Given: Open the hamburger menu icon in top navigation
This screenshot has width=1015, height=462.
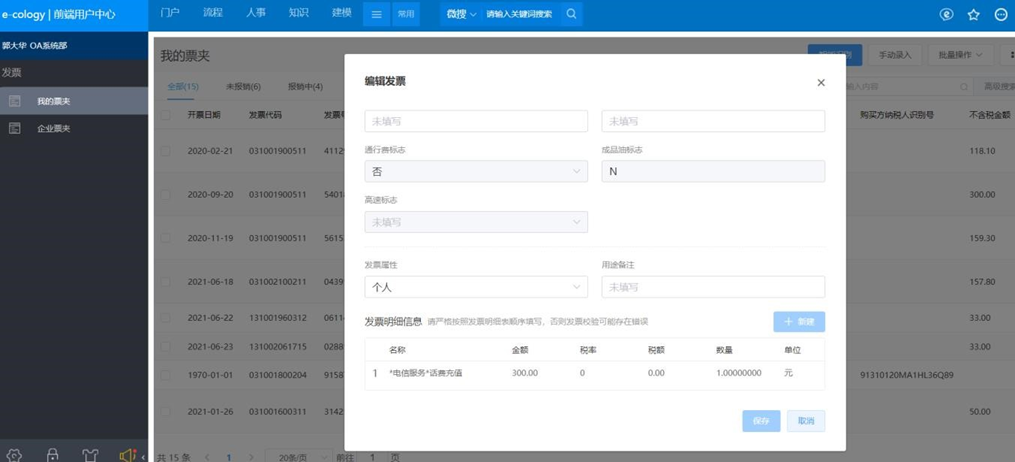Looking at the screenshot, I should coord(376,14).
